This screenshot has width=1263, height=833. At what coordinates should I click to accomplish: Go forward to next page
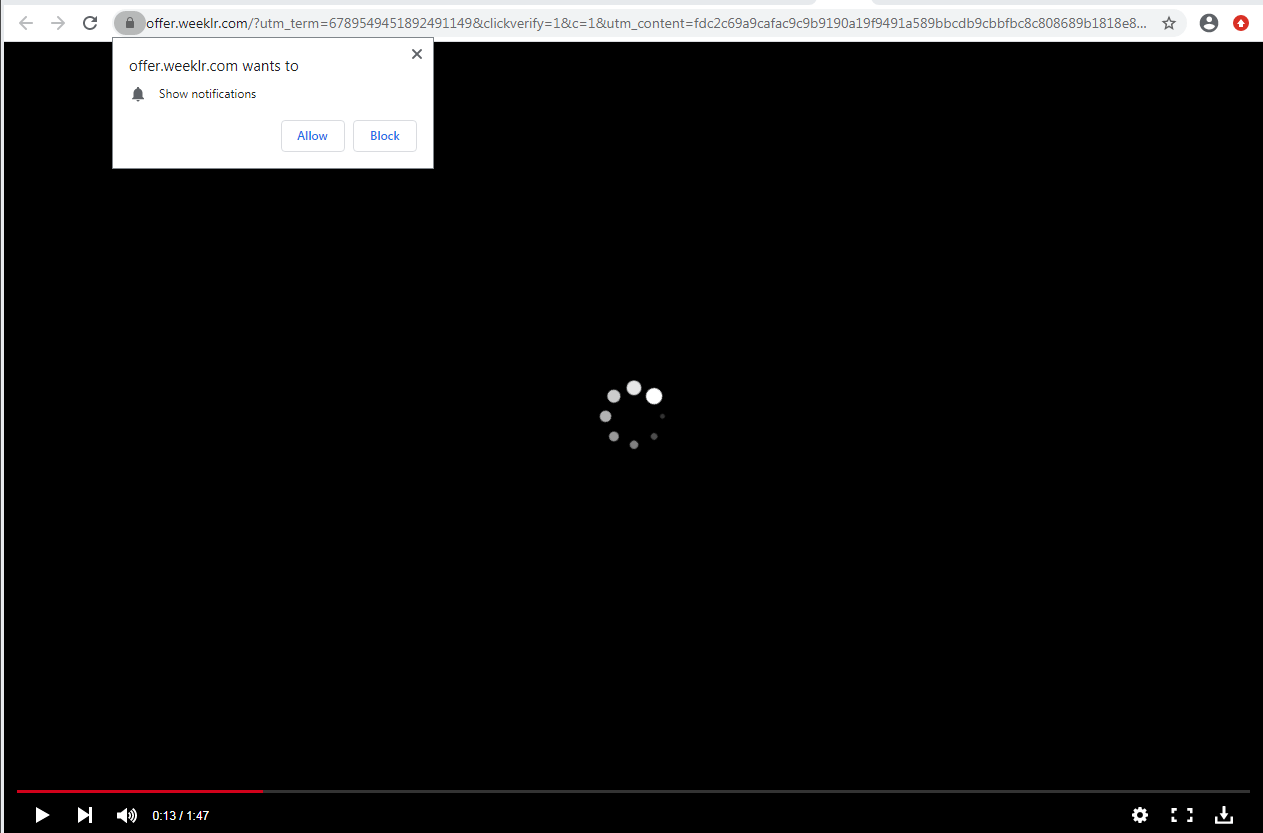pyautogui.click(x=58, y=23)
